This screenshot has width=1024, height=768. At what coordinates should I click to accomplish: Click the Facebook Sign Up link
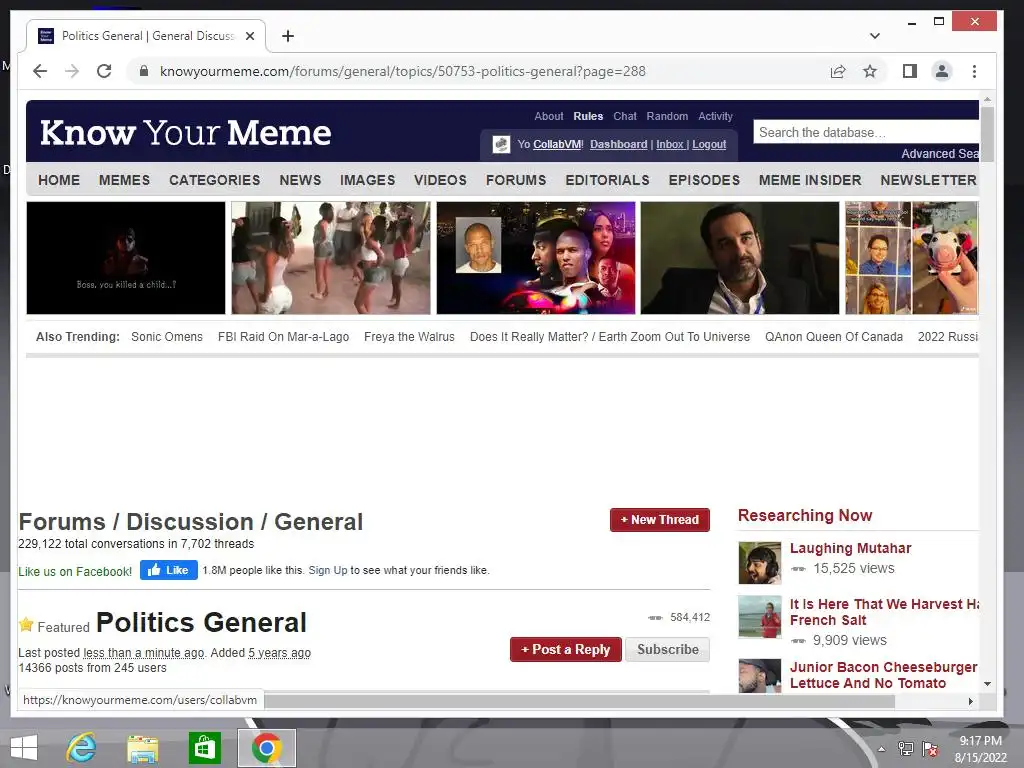coord(328,570)
